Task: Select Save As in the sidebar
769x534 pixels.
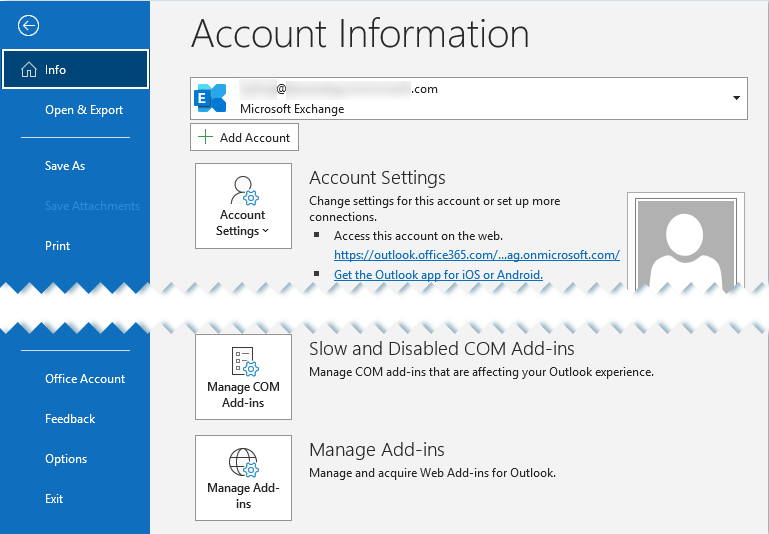Action: (65, 166)
